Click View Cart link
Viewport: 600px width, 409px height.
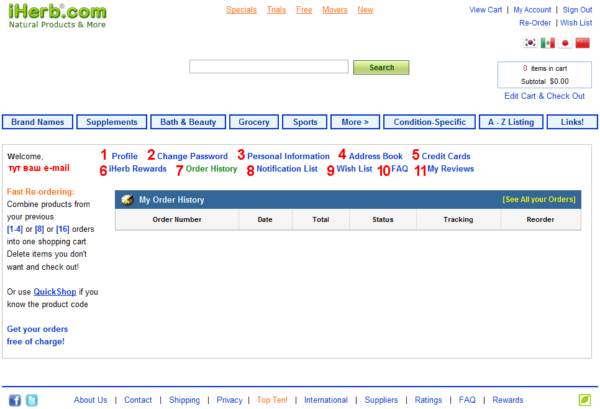(x=486, y=10)
